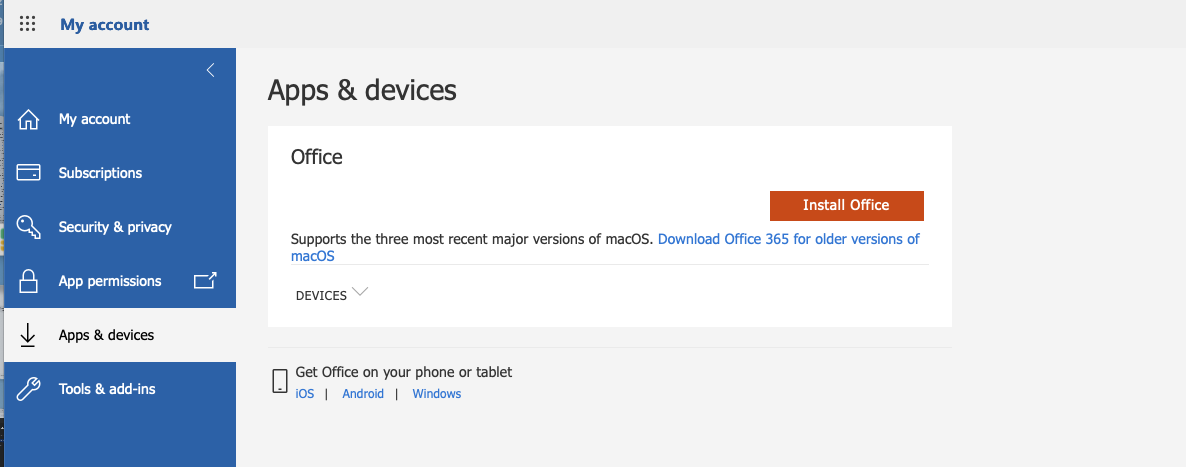
Task: Click the App permissions lock icon
Action: (29, 281)
